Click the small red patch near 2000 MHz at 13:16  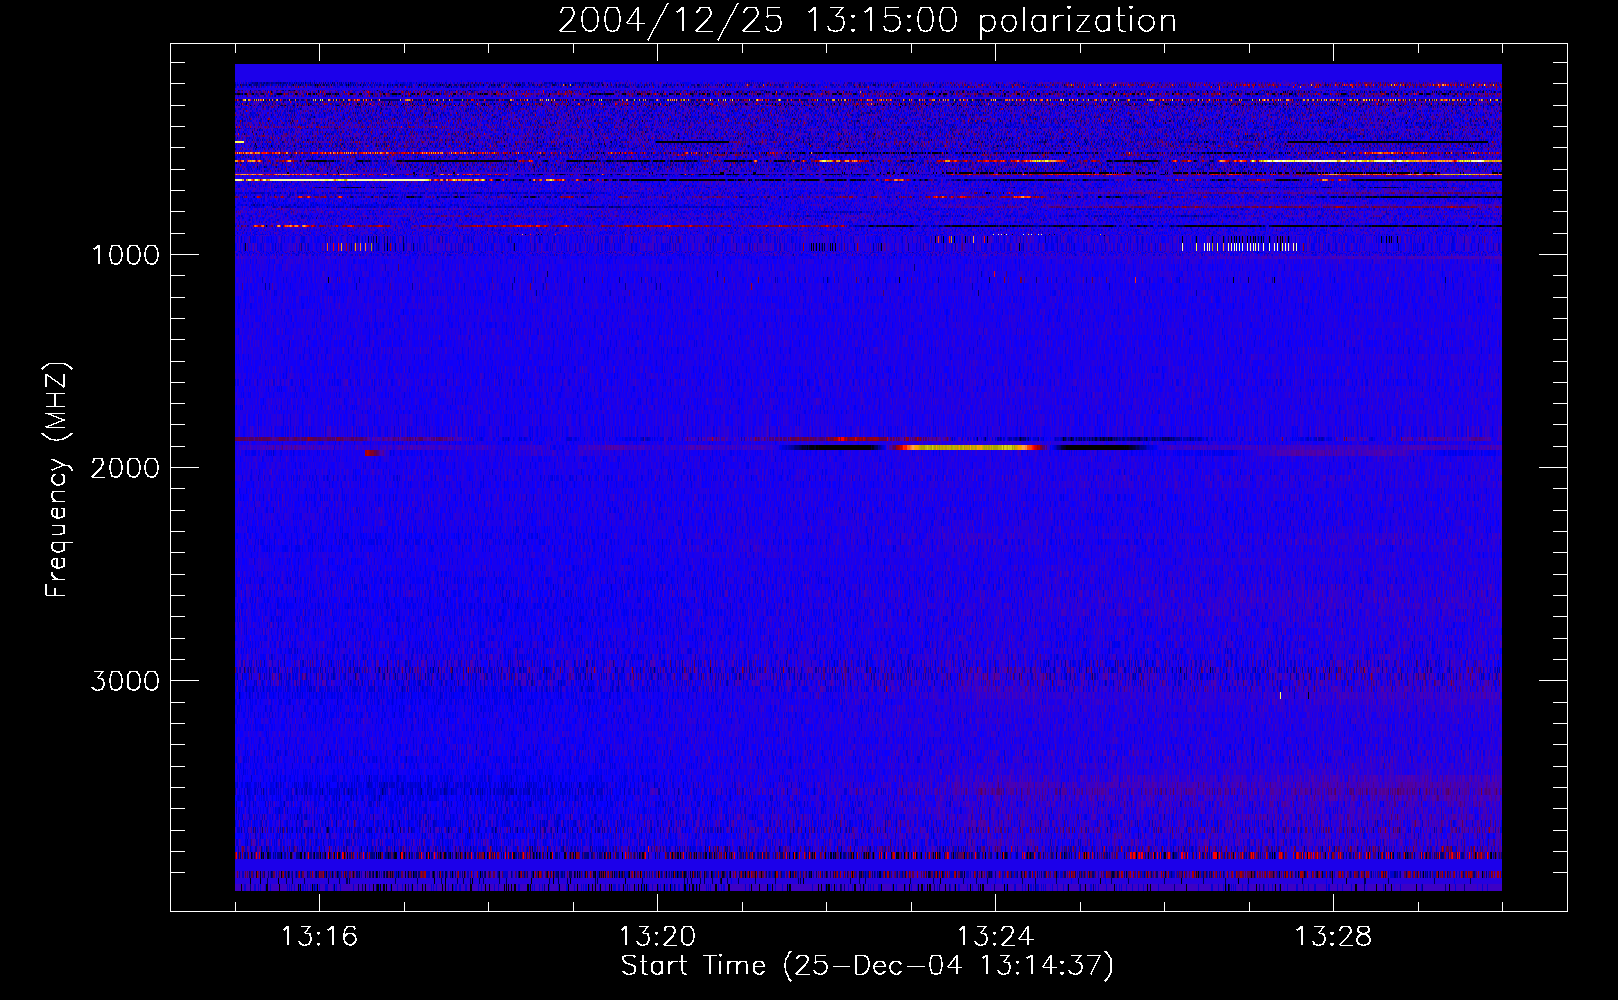click(x=373, y=453)
